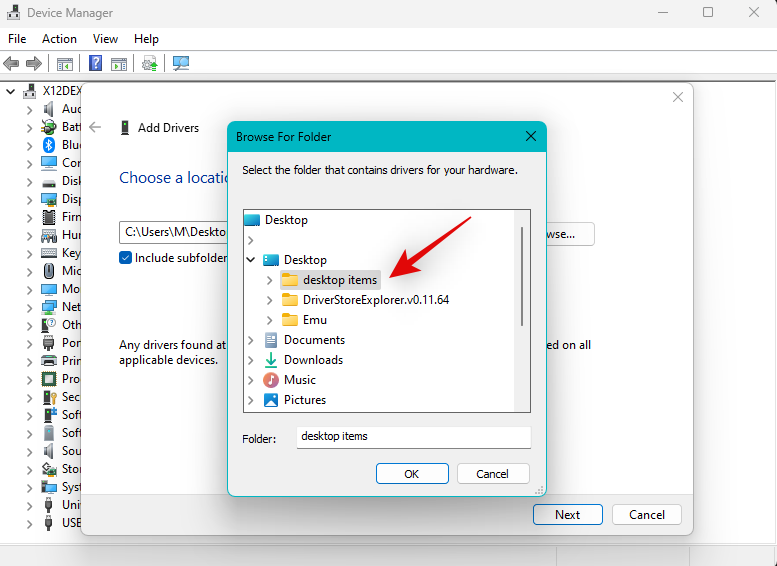Open the Action menu
Viewport: 777px width, 566px height.
tap(59, 39)
